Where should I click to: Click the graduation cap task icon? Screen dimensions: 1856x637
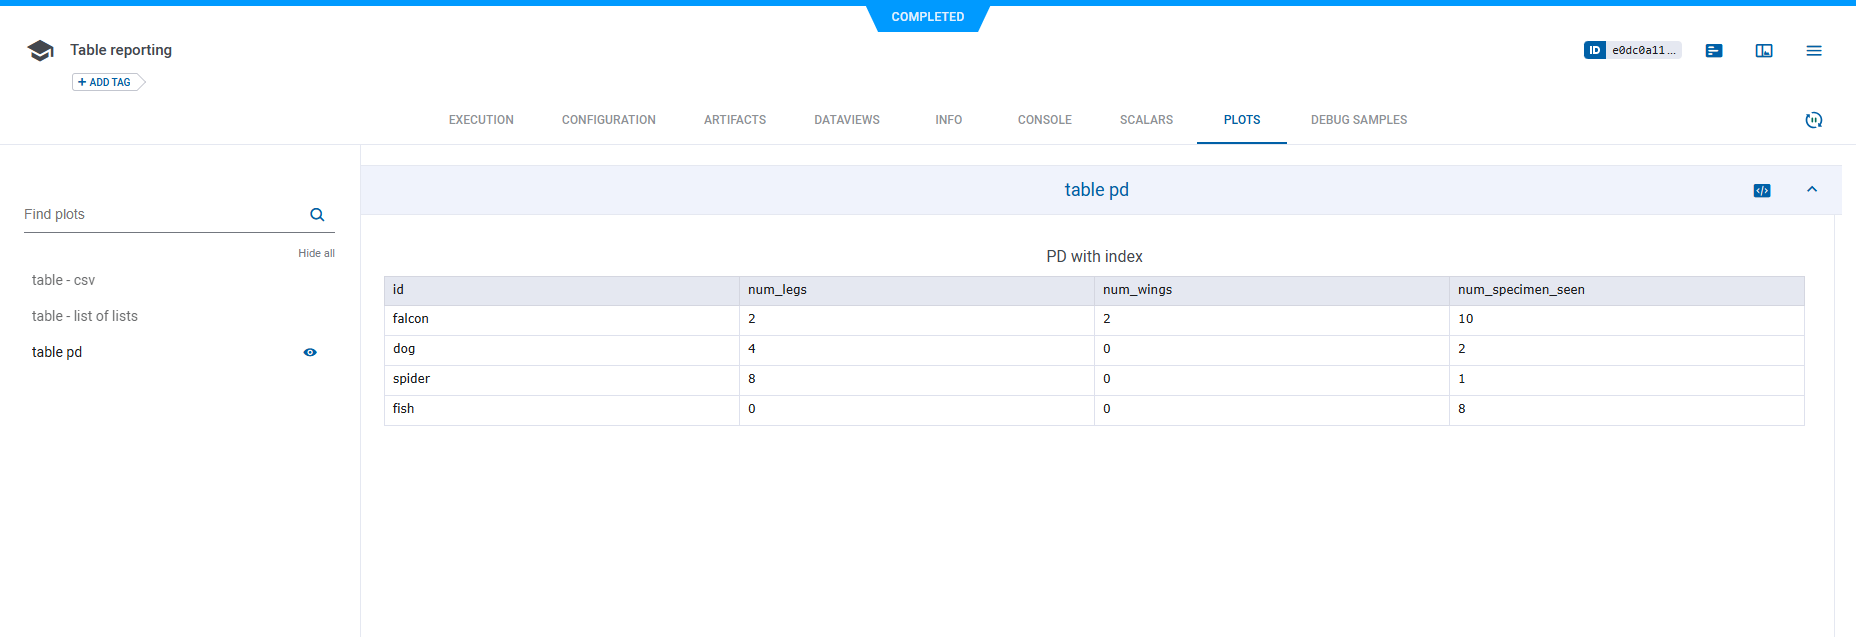click(41, 51)
